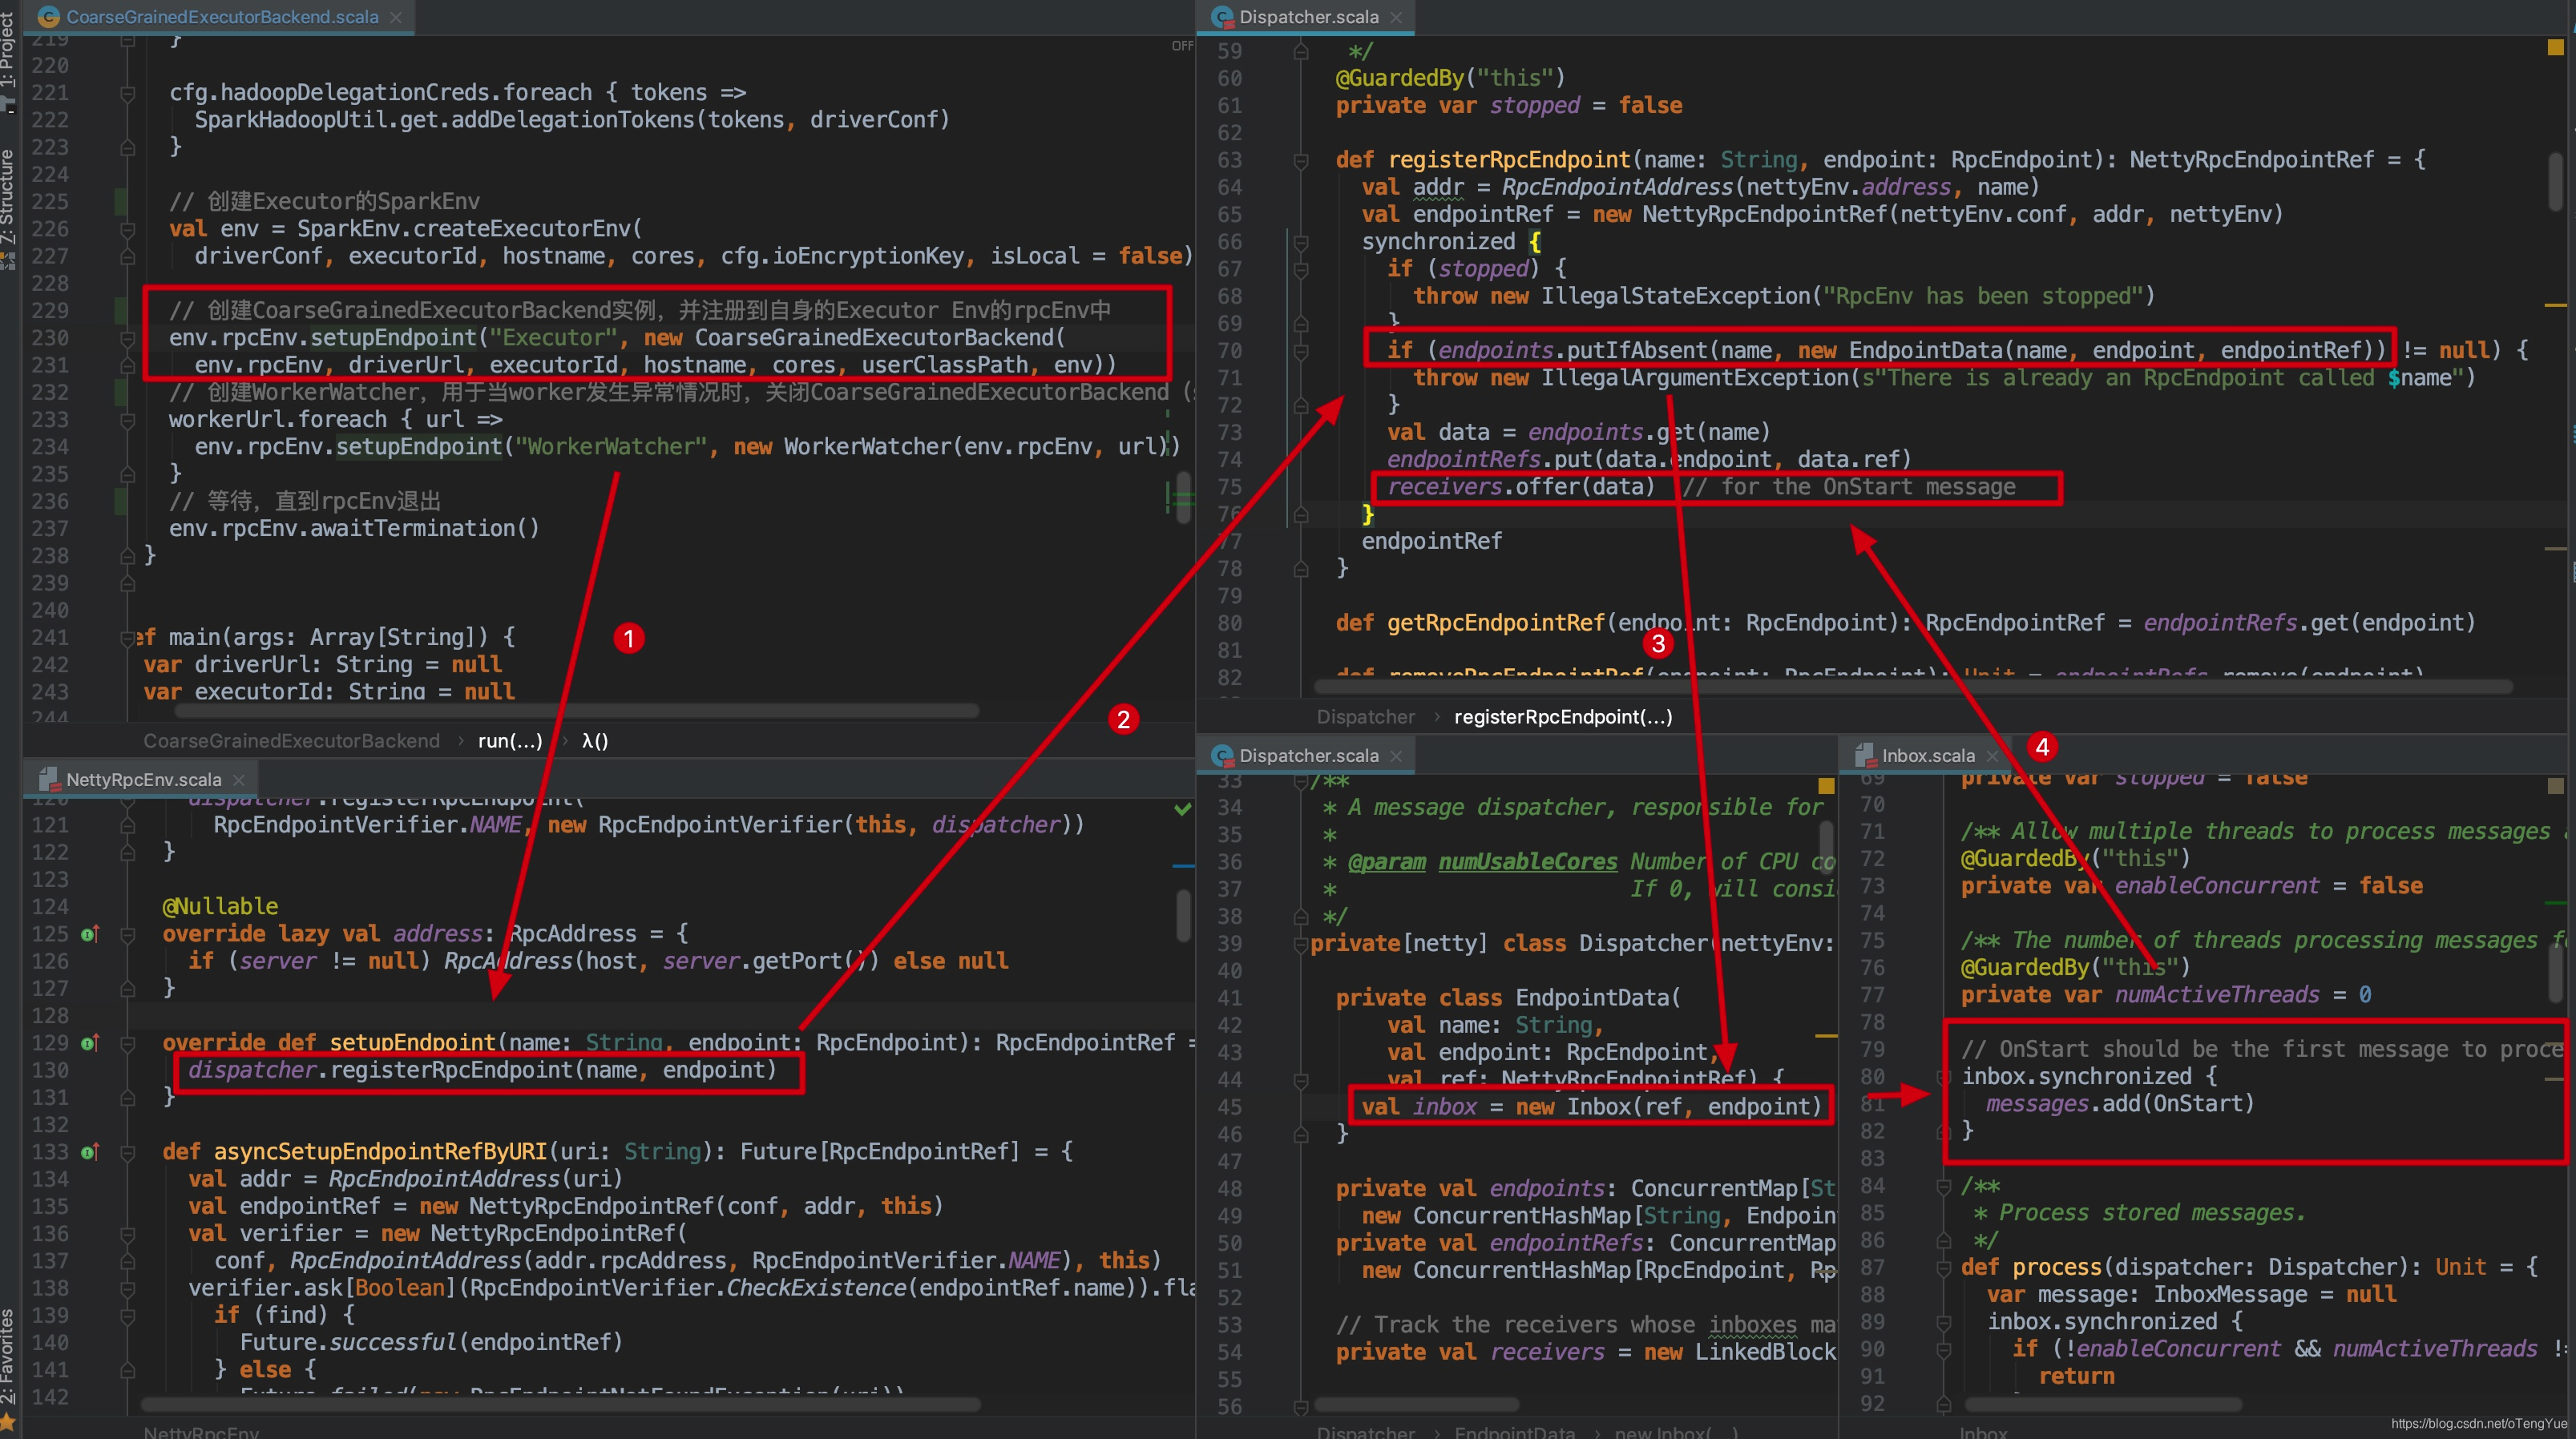Screen dimensions: 2576x1439
Task: Close the bottom Dispatcher.scala tab
Action: pyautogui.click(x=1396, y=755)
